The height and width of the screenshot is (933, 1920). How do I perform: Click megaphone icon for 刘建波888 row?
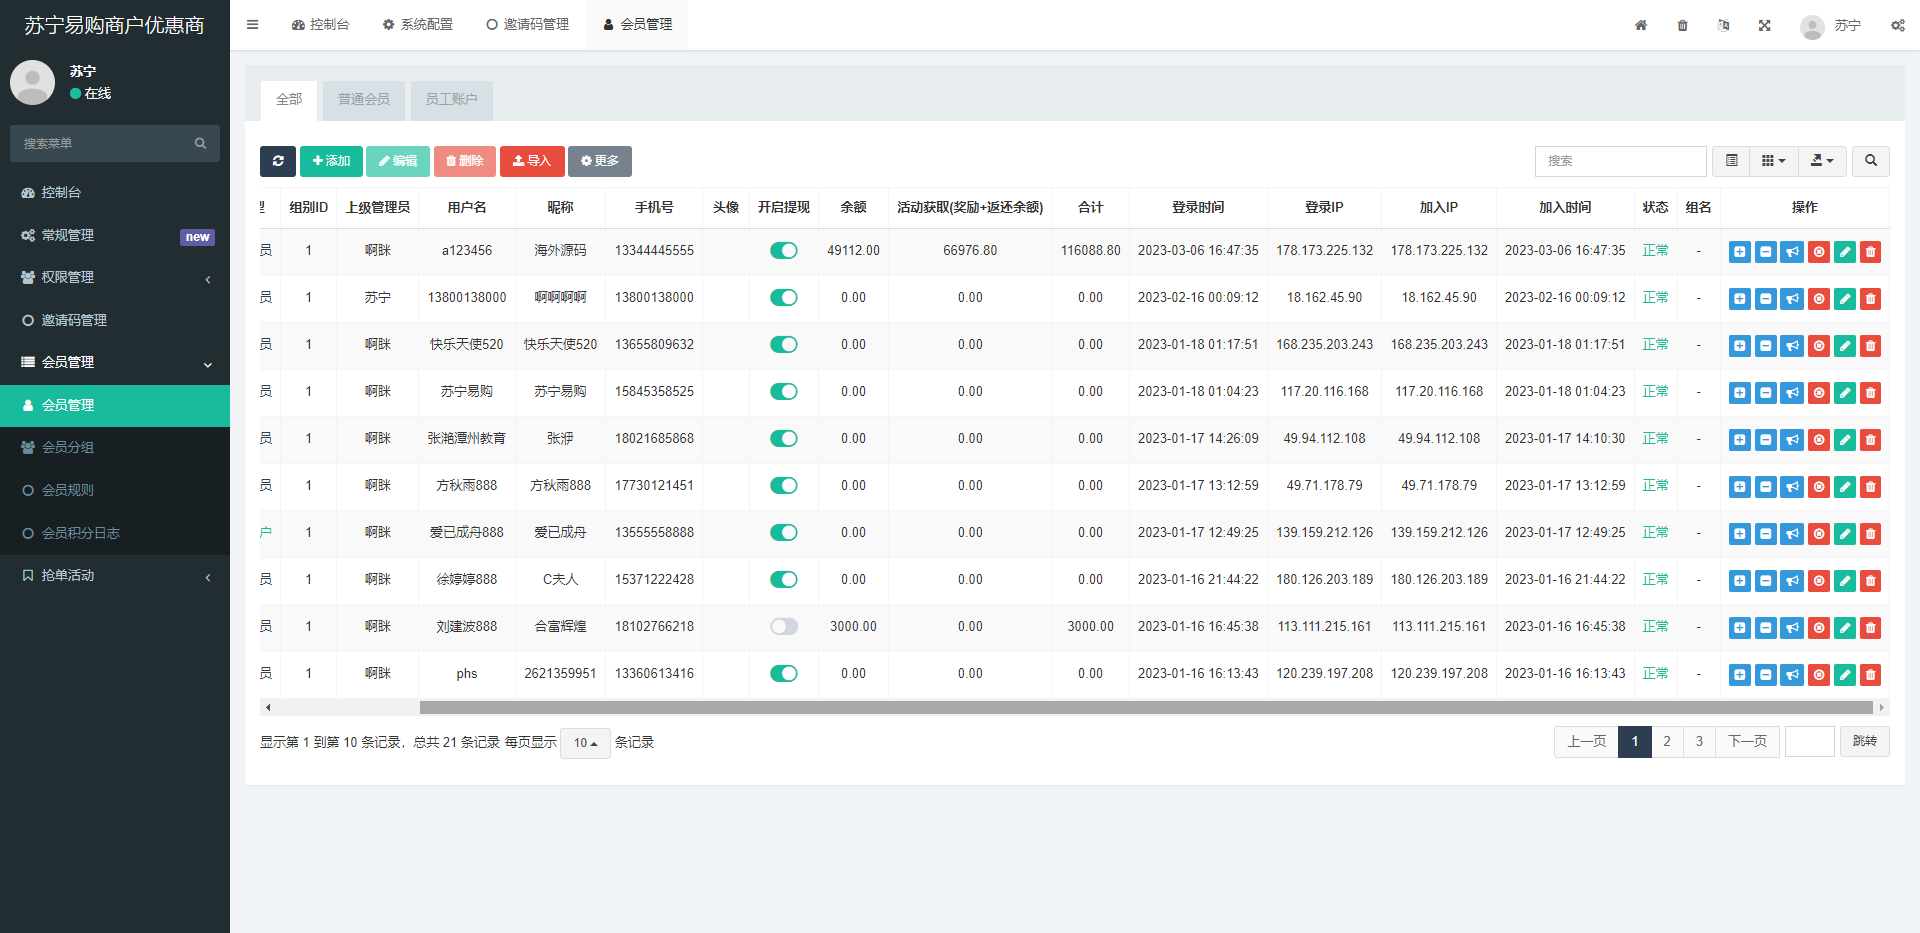pyautogui.click(x=1792, y=628)
